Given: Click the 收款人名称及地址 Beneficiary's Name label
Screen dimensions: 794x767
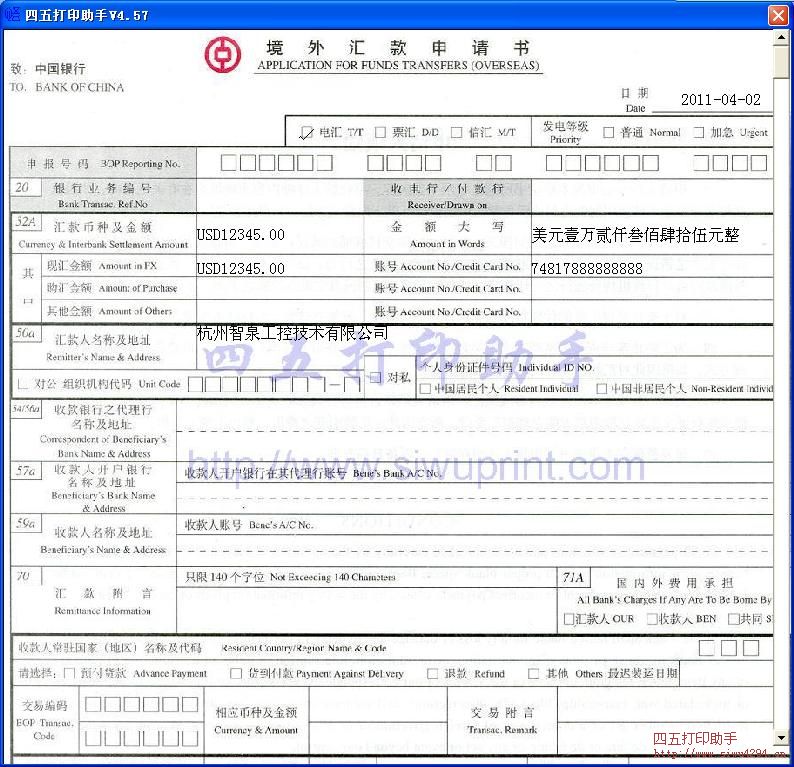Looking at the screenshot, I should click(x=103, y=540).
